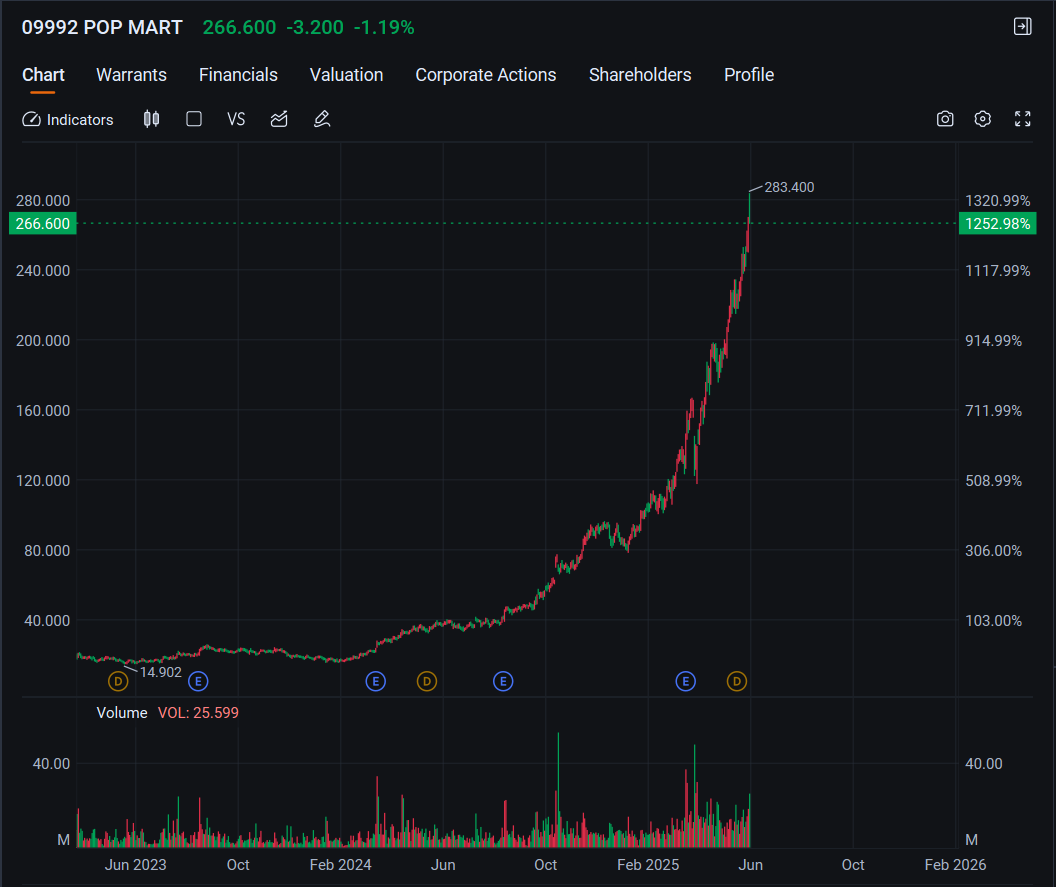1056x887 pixels.
Task: Click the -3.200 price change value
Action: tap(315, 28)
